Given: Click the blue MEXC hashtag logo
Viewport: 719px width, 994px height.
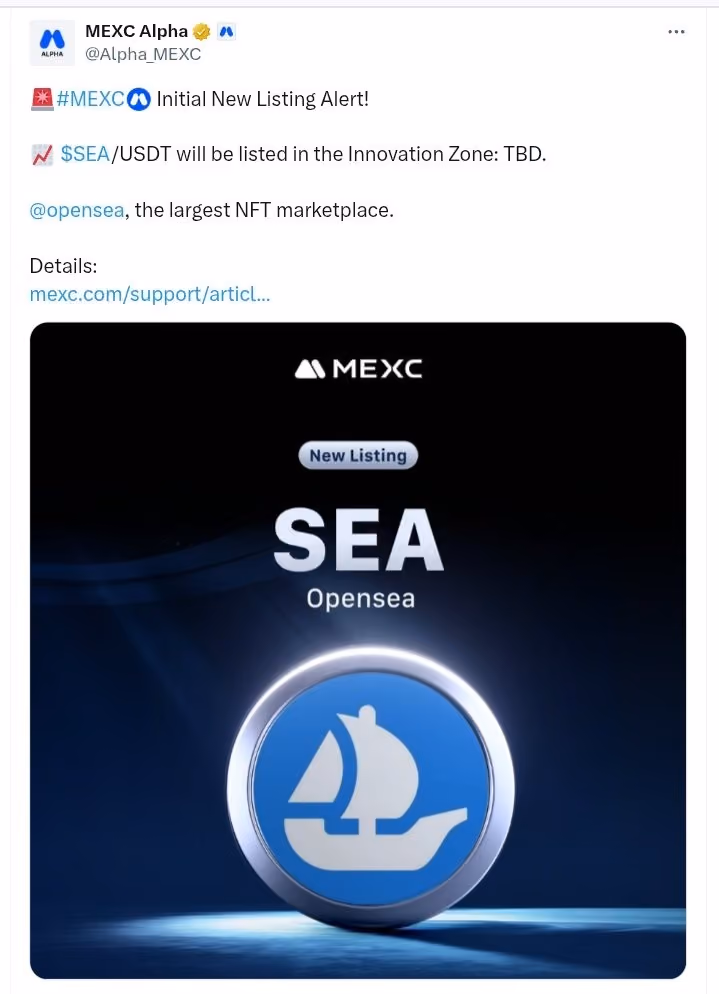Looking at the screenshot, I should (139, 100).
